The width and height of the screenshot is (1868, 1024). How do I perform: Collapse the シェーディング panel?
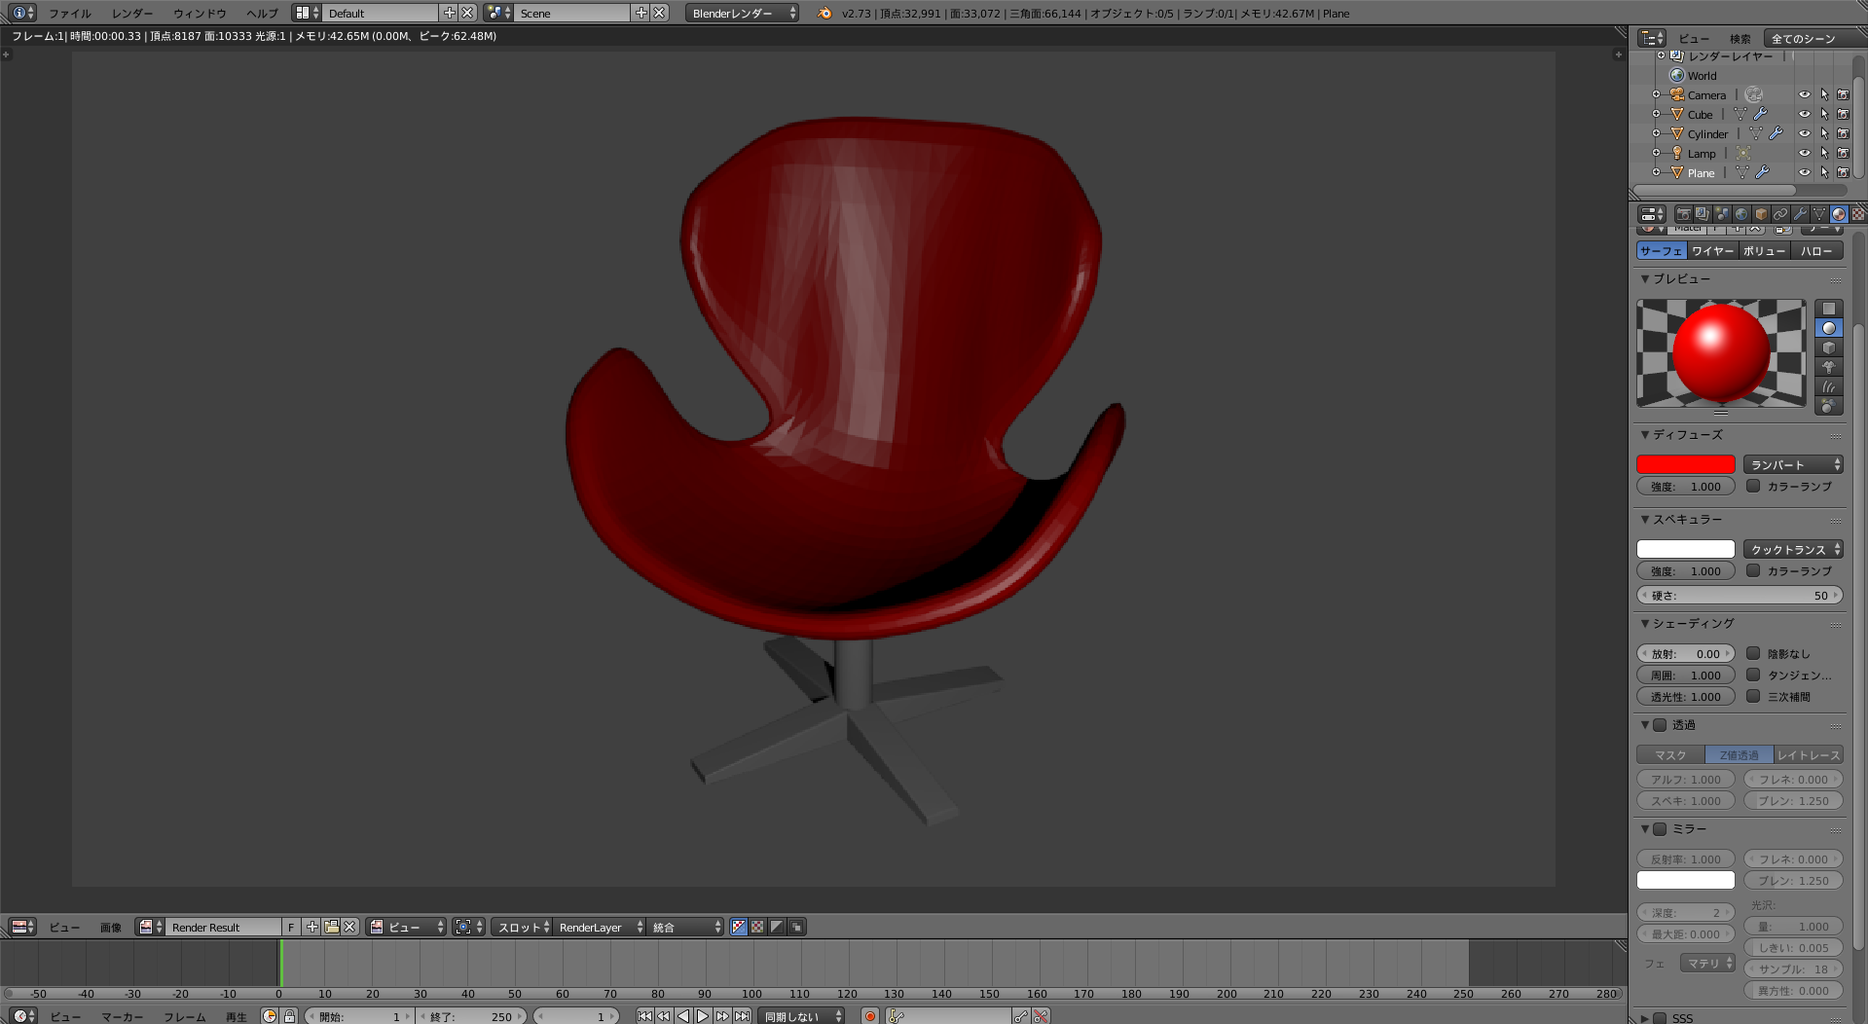click(1645, 623)
